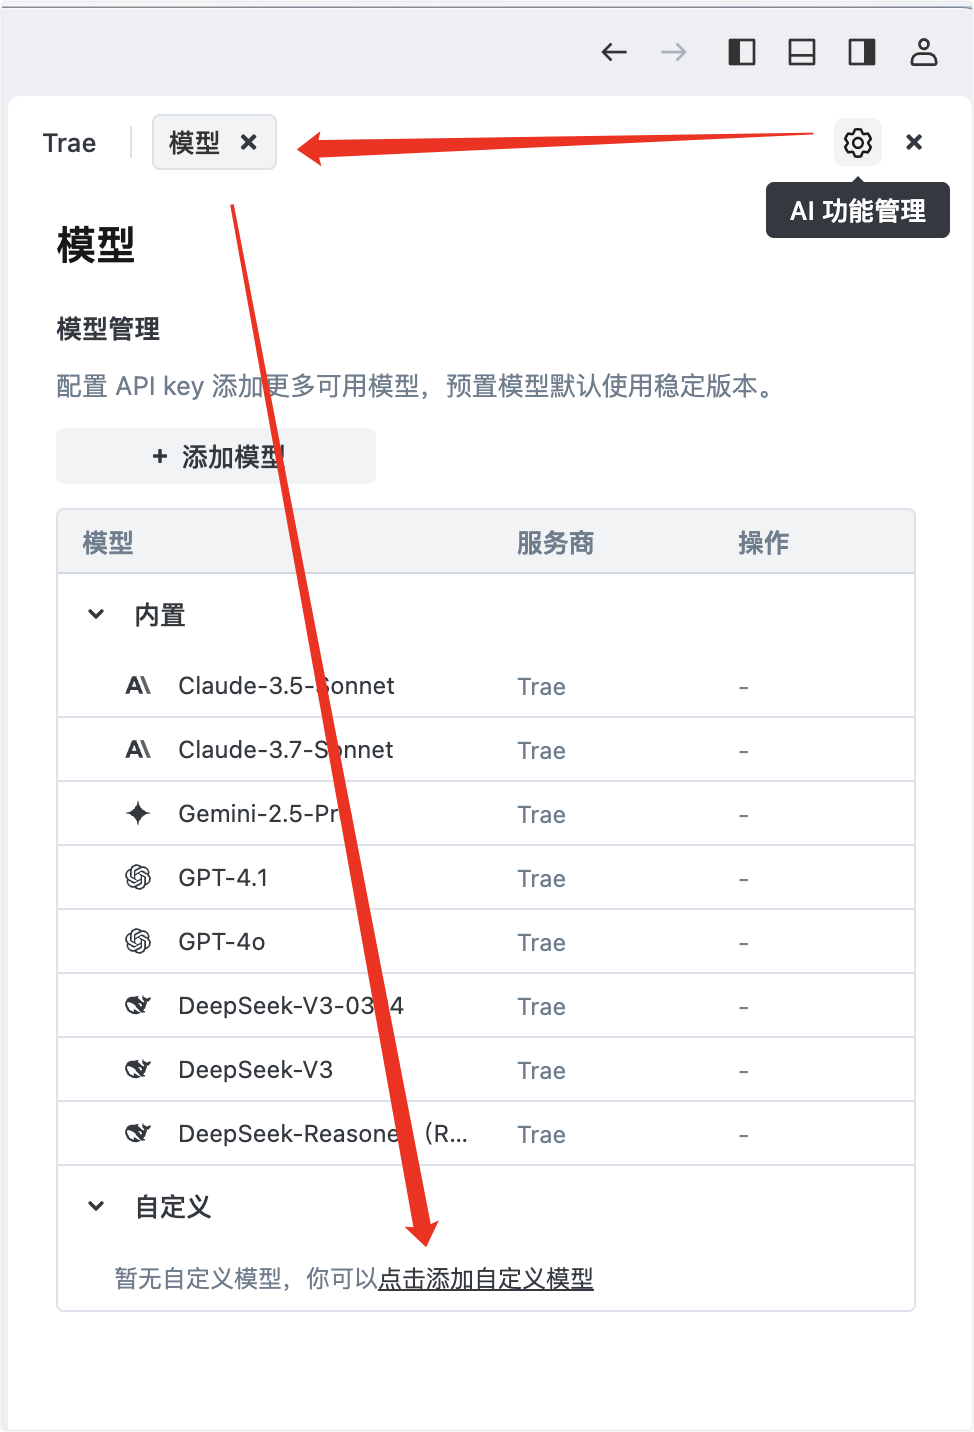Screen dimensions: 974x1432
Task: Close the 模型 tab with its X
Action: coord(249,142)
